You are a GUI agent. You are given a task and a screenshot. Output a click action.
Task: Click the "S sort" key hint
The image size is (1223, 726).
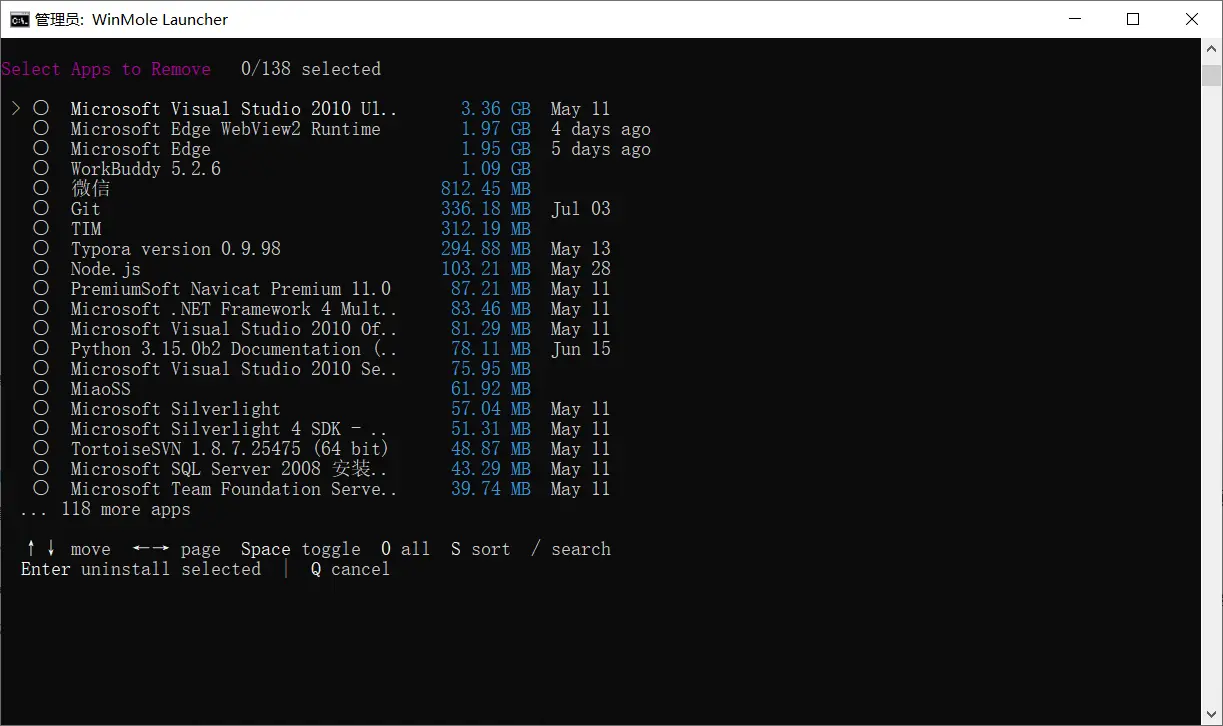(481, 549)
